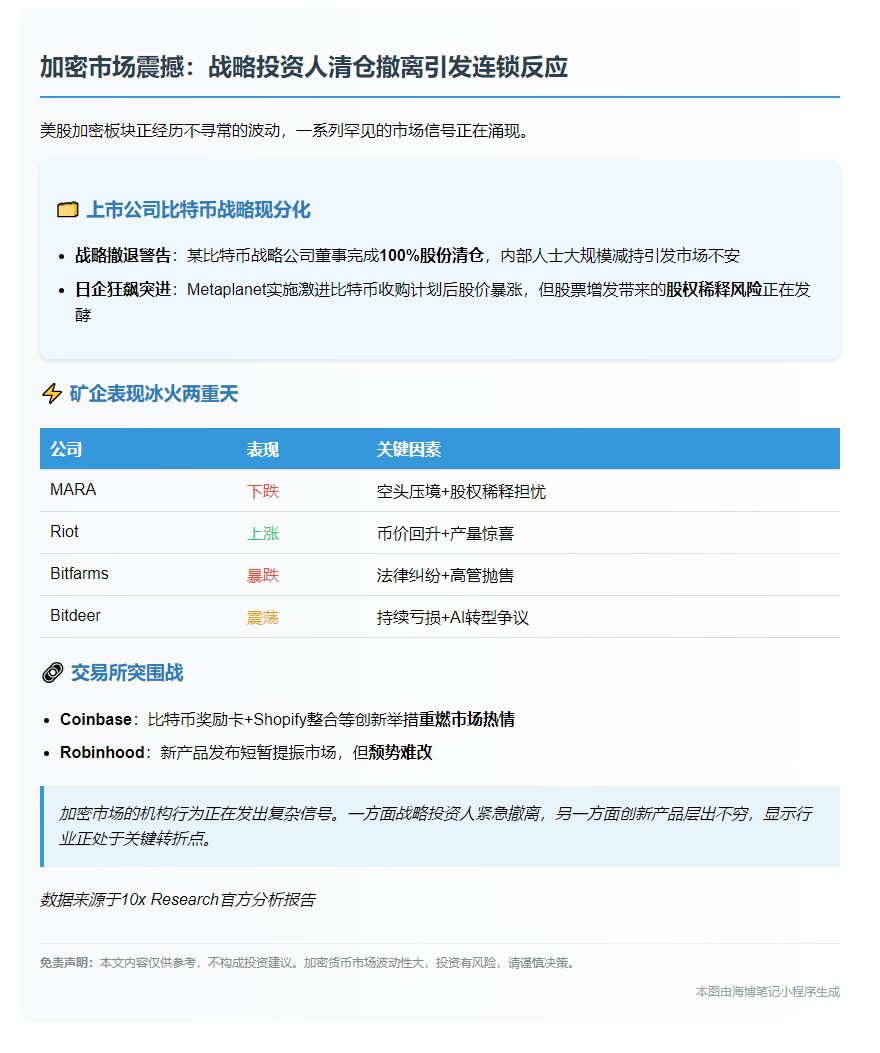Click the 免责声明 disclaimer label
Image resolution: width=880 pixels, height=1053 pixels.
tap(67, 963)
